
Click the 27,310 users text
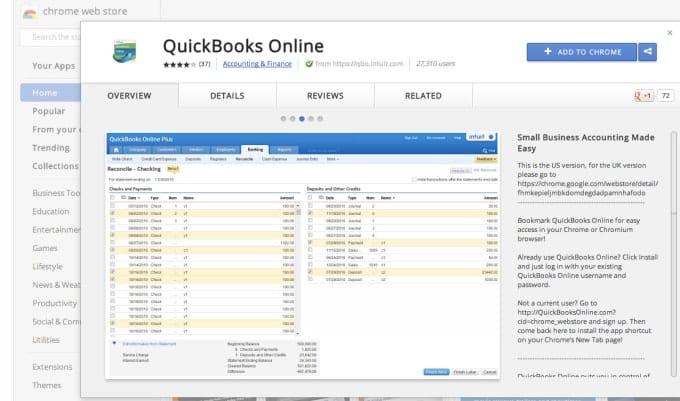pyautogui.click(x=435, y=64)
